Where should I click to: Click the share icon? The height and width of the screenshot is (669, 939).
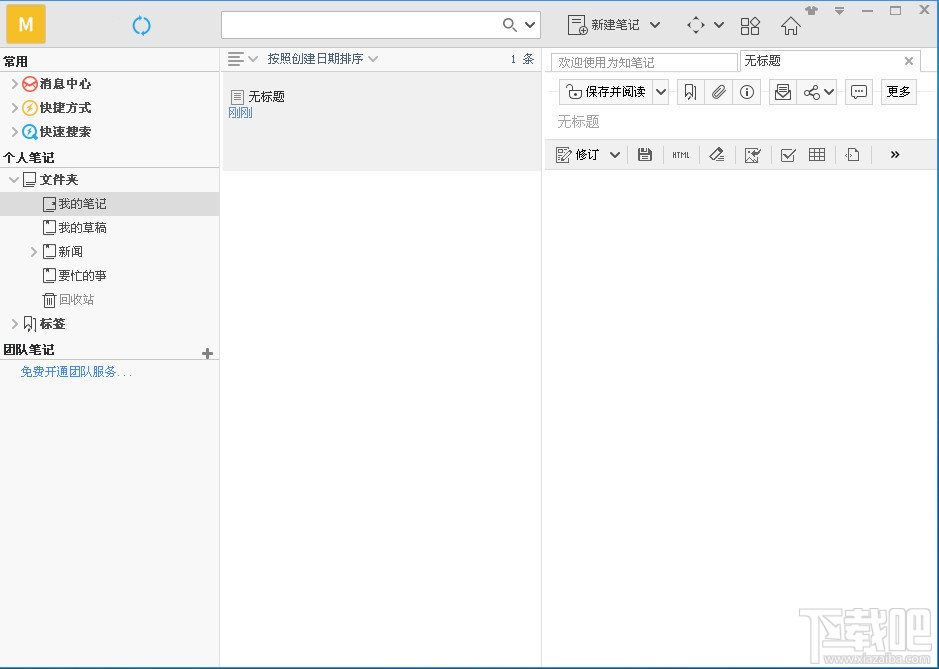coord(811,92)
